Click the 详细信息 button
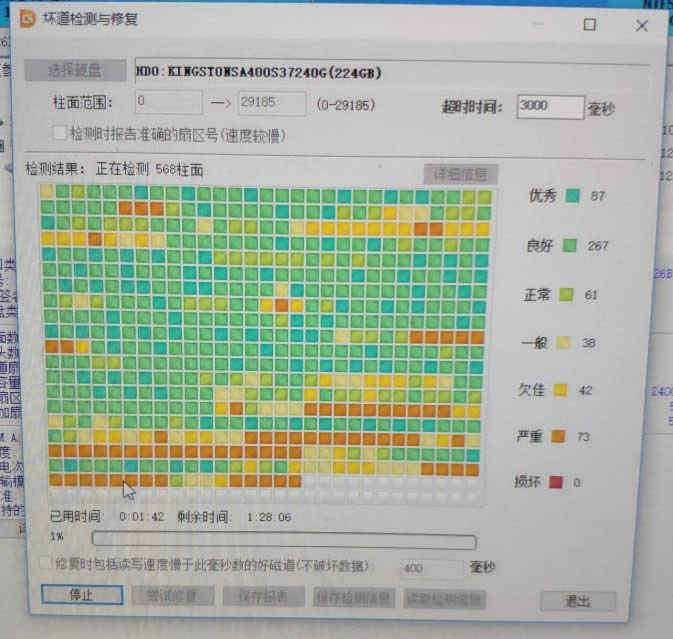Screen dimensions: 673x639 tap(461, 175)
